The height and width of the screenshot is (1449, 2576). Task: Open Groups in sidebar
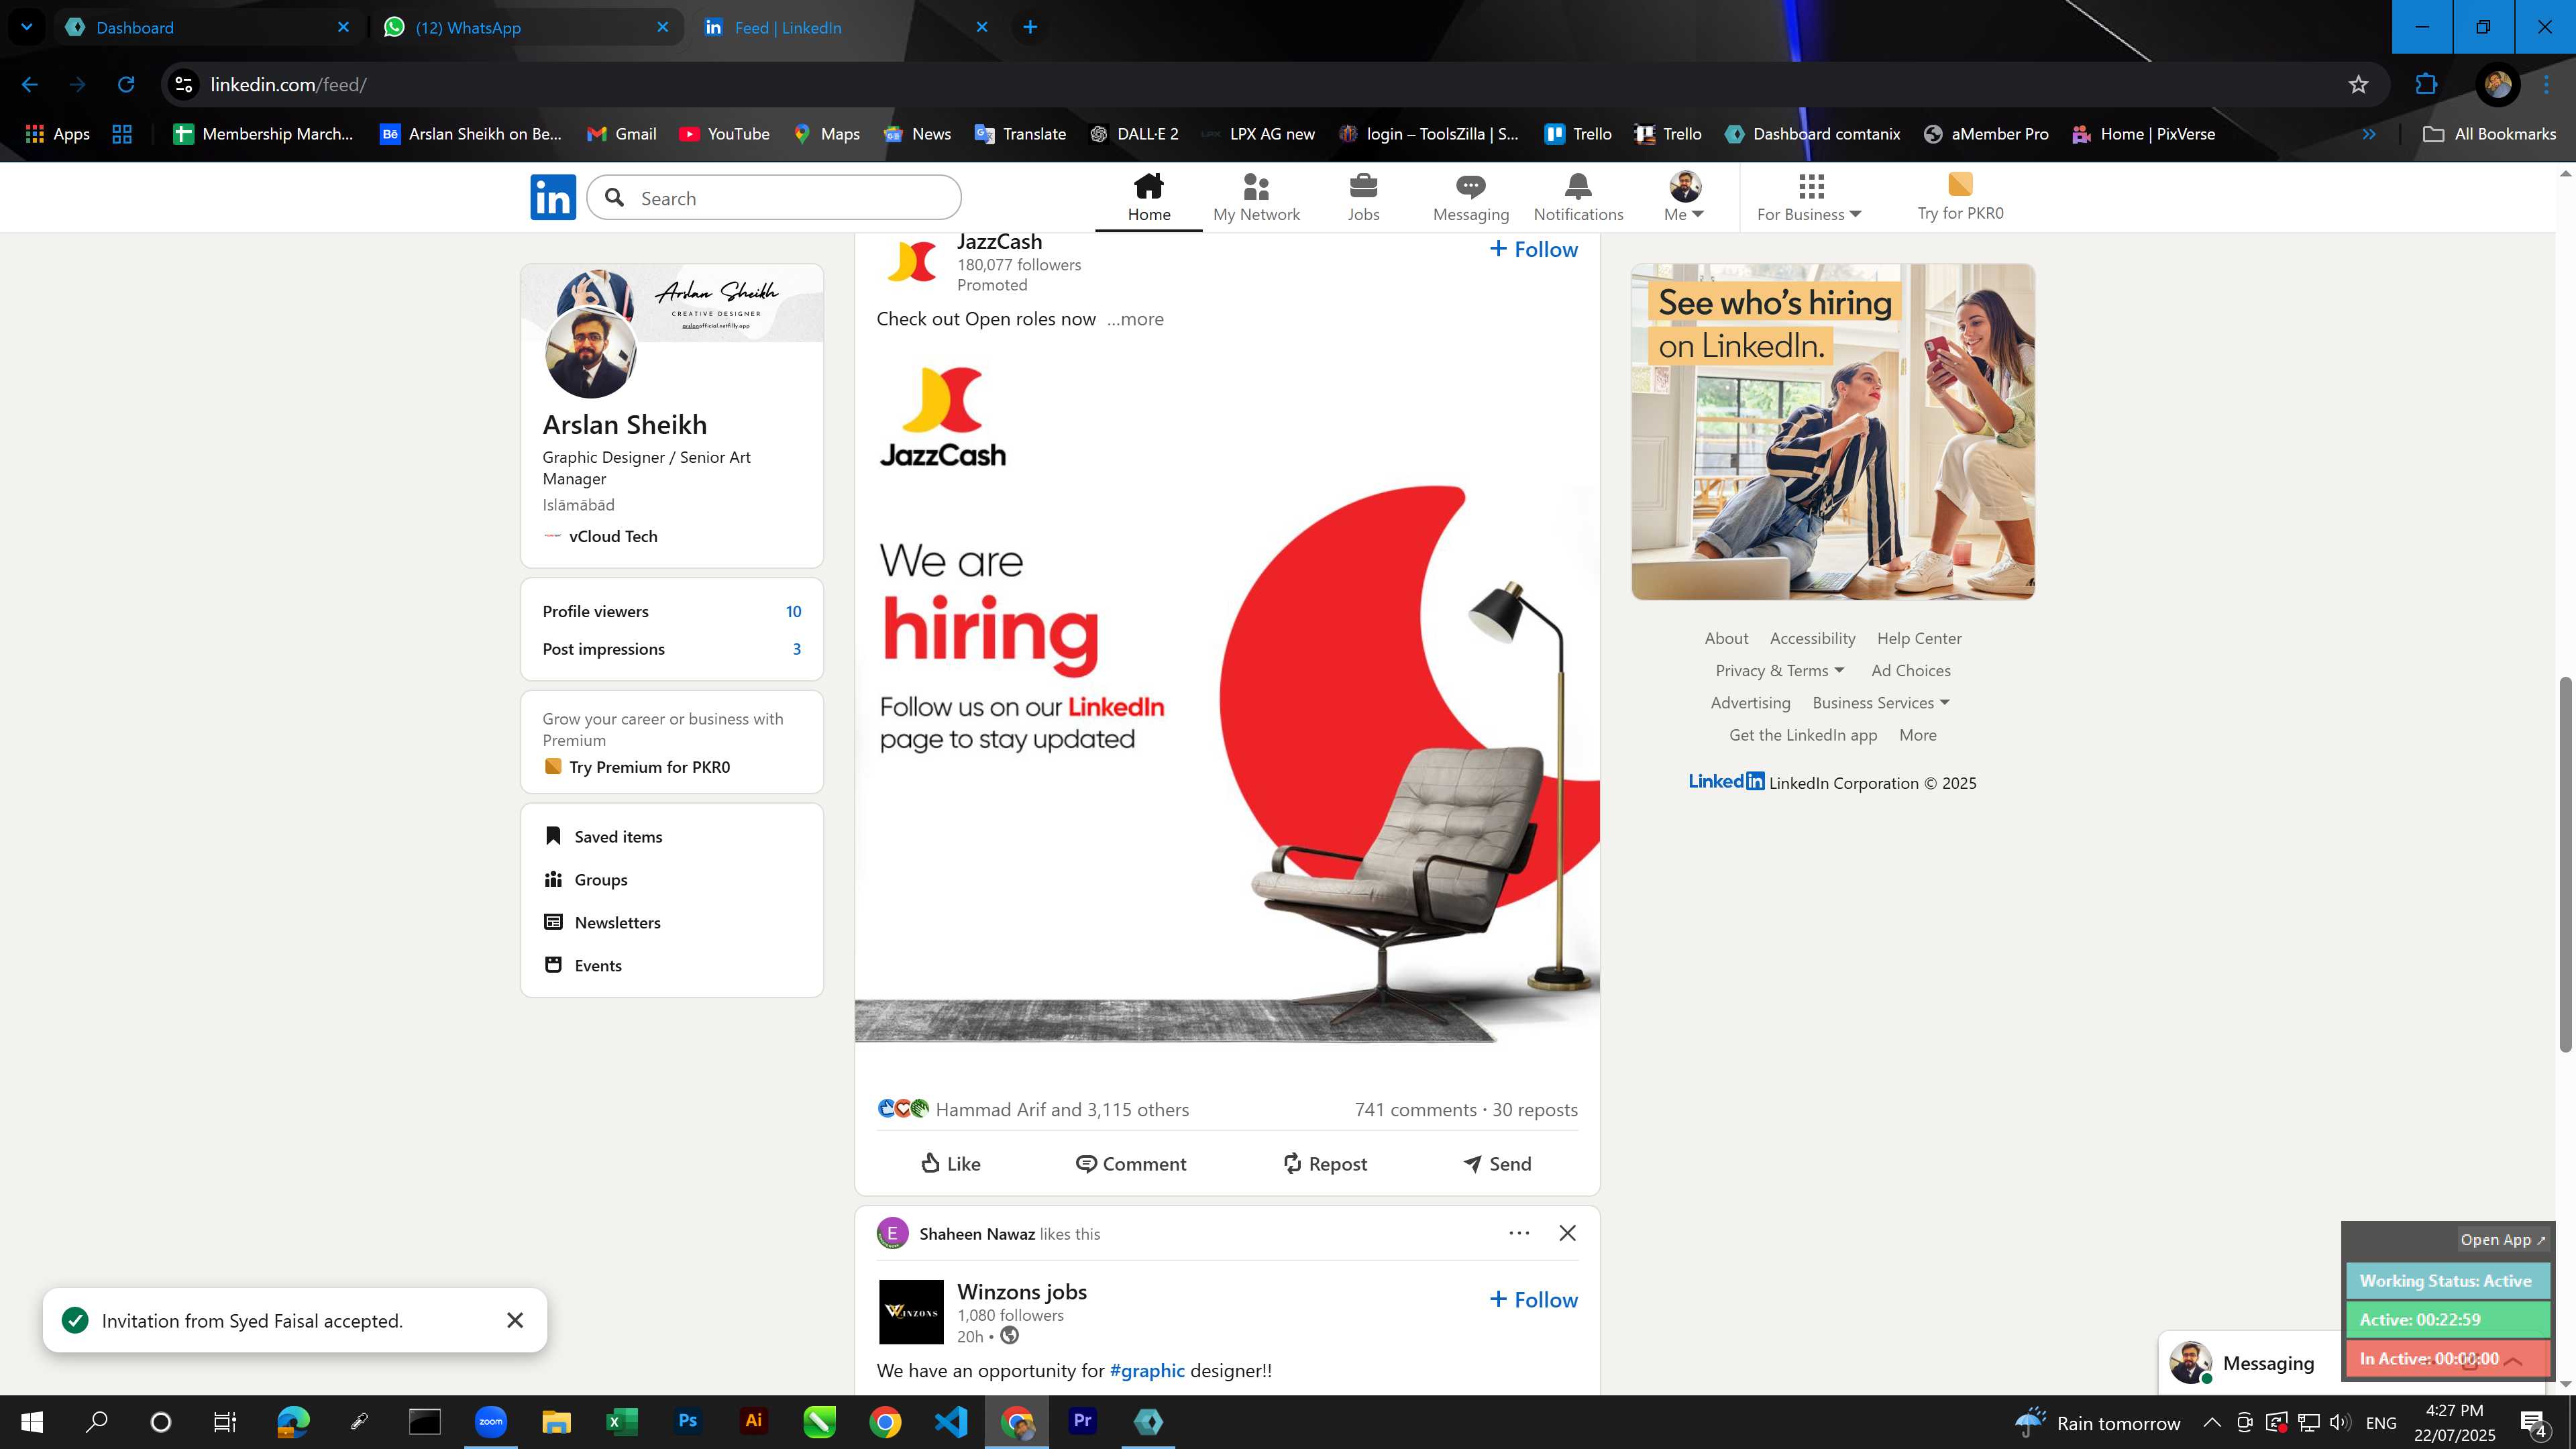[x=585, y=879]
